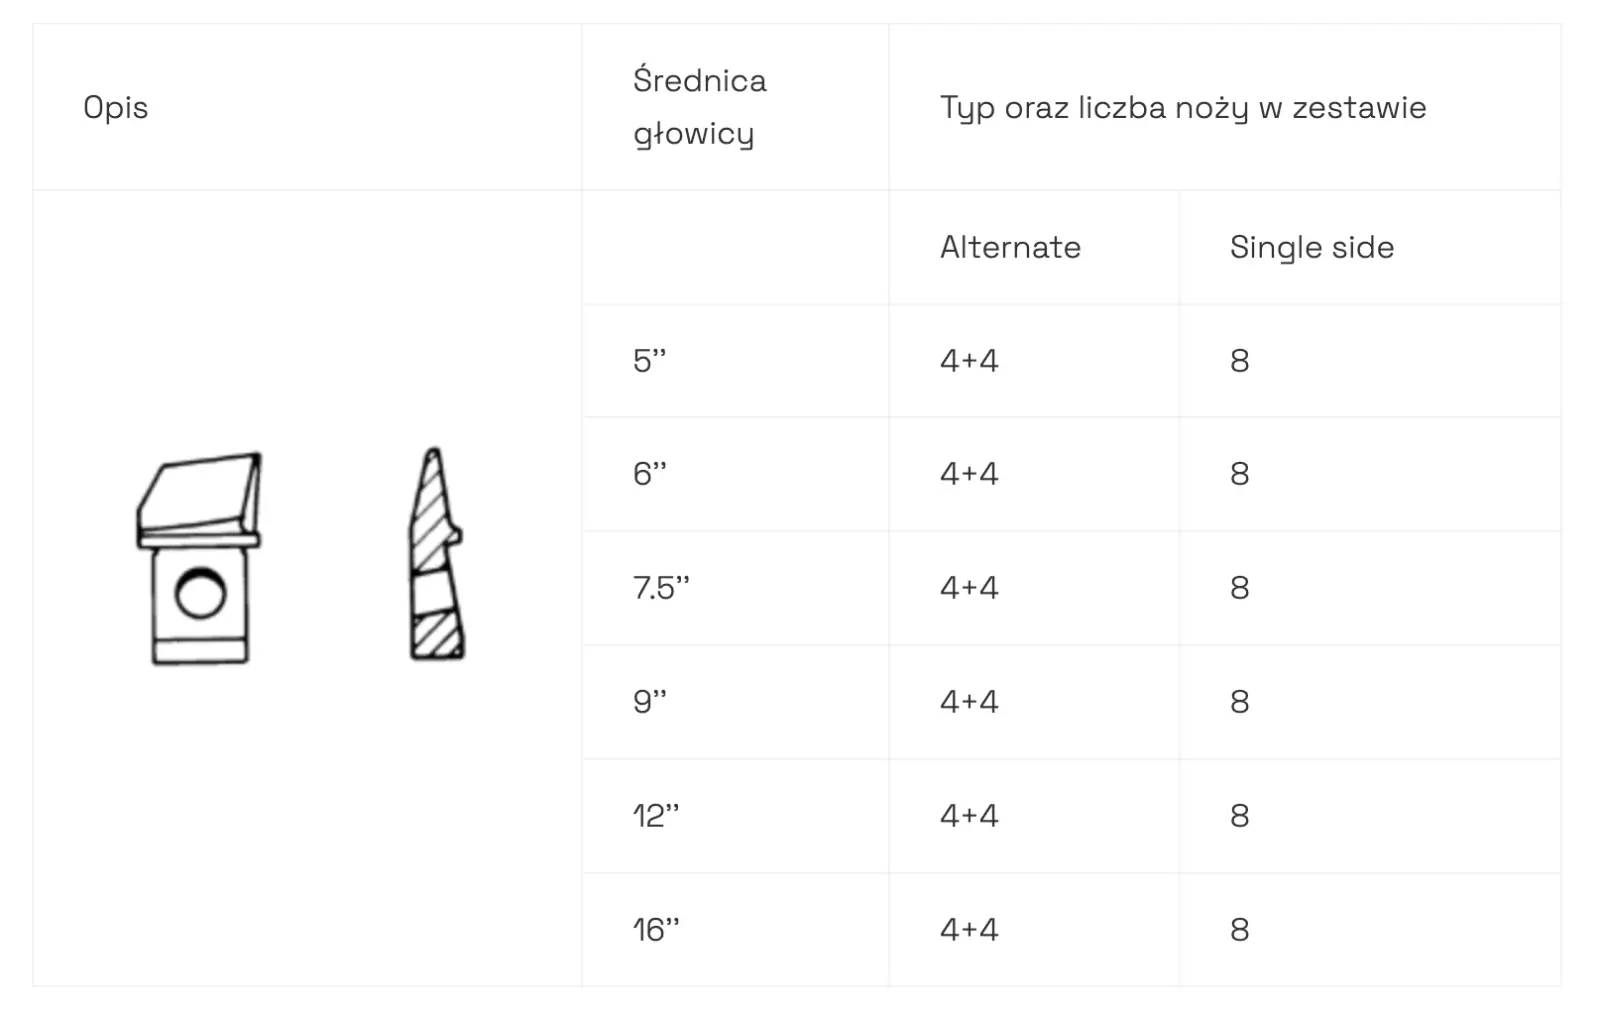Viewport: 1600px width, 1017px height.
Task: Click the Single side 8 in 16" row
Action: pos(1239,929)
